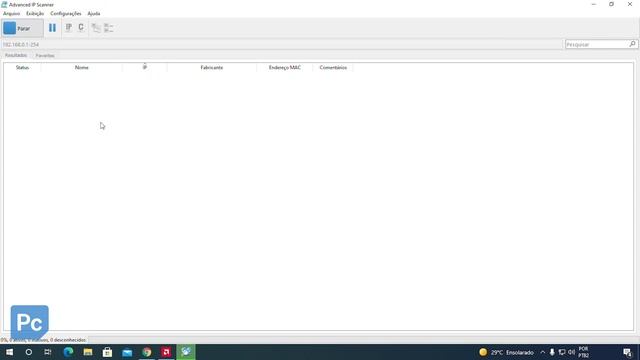The image size is (640, 360).
Task: Sort results by Nome column
Action: (x=82, y=67)
